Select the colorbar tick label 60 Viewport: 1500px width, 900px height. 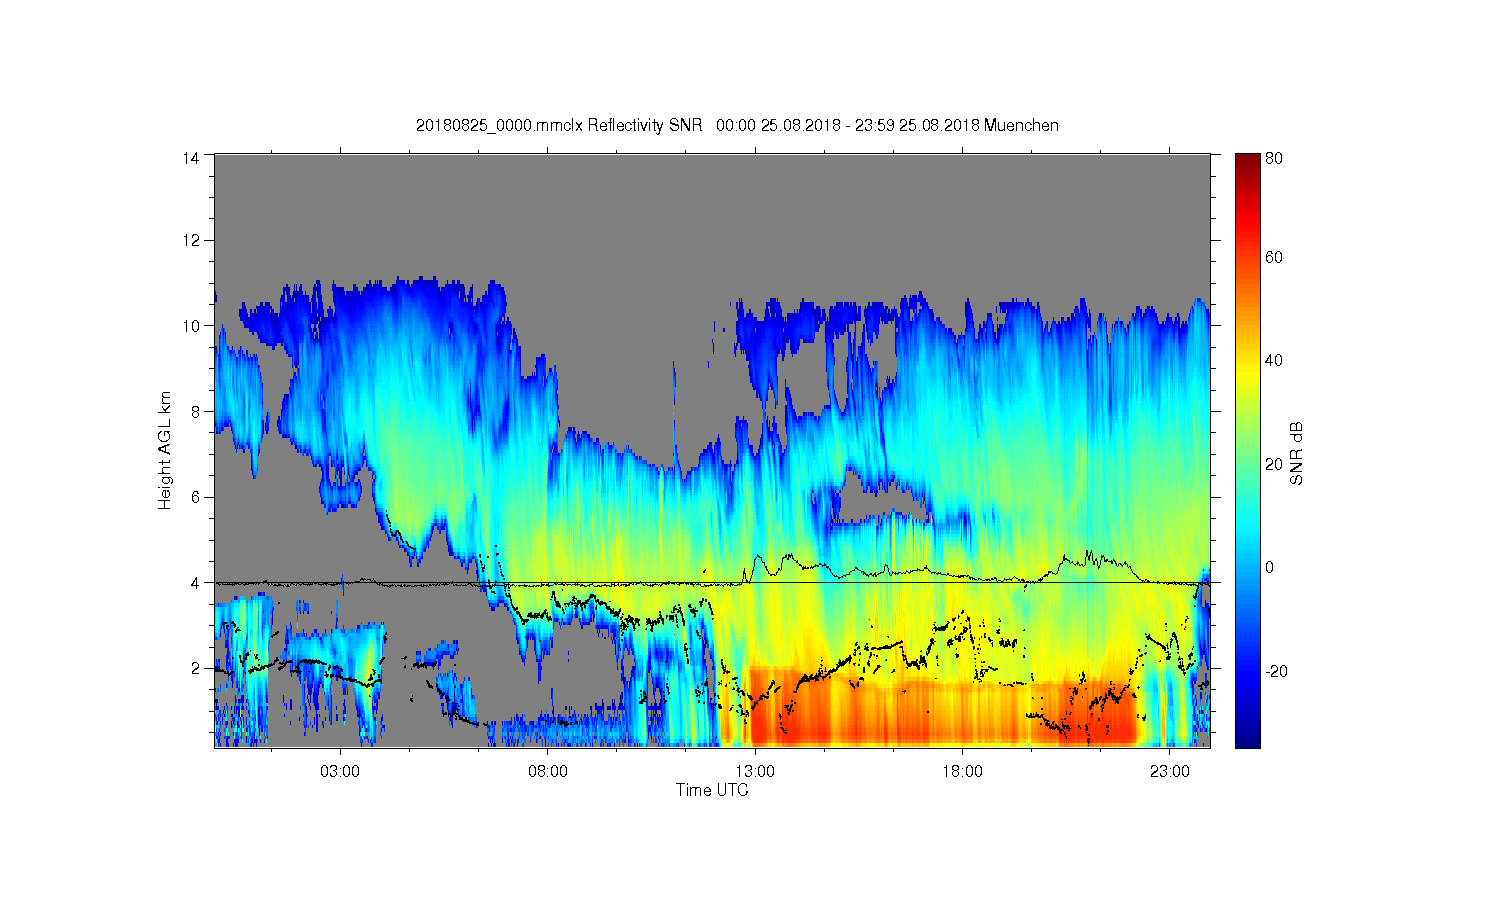click(1274, 258)
